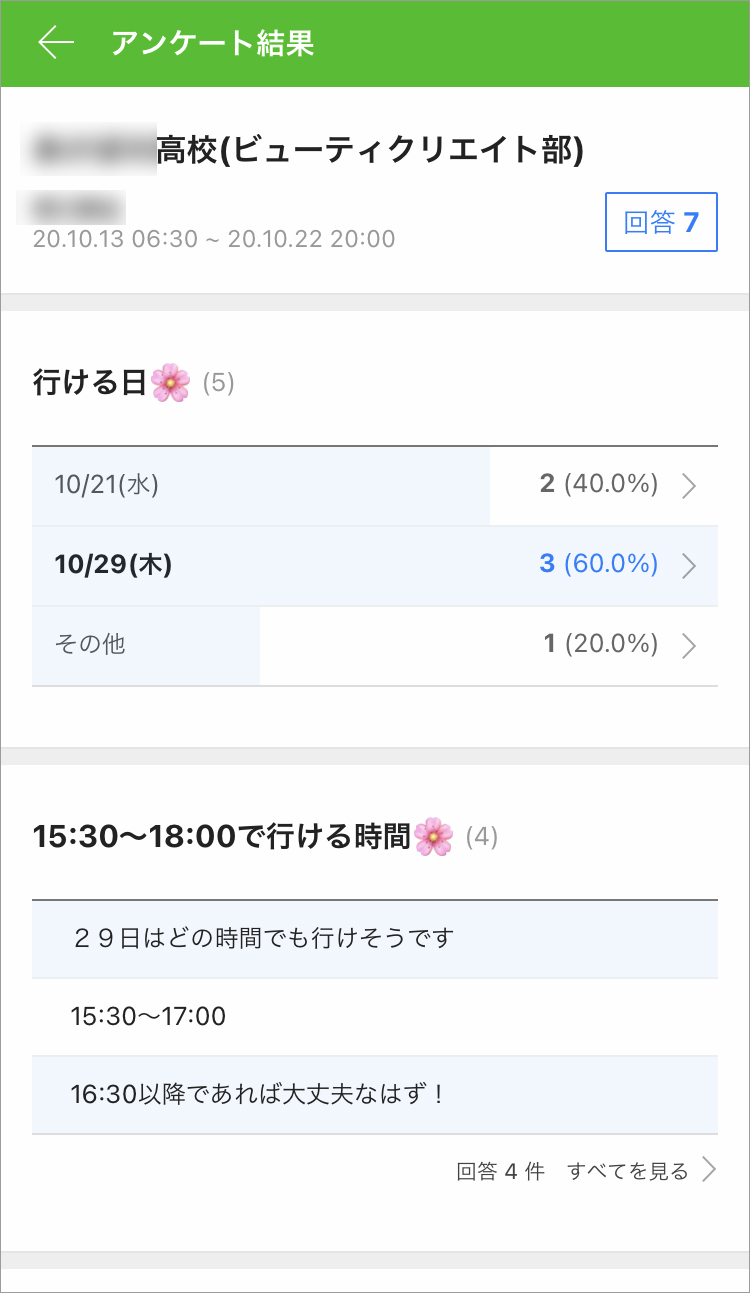Tap the すべてを見る link
Image resolution: width=750 pixels, height=1293 pixels.
627,1171
